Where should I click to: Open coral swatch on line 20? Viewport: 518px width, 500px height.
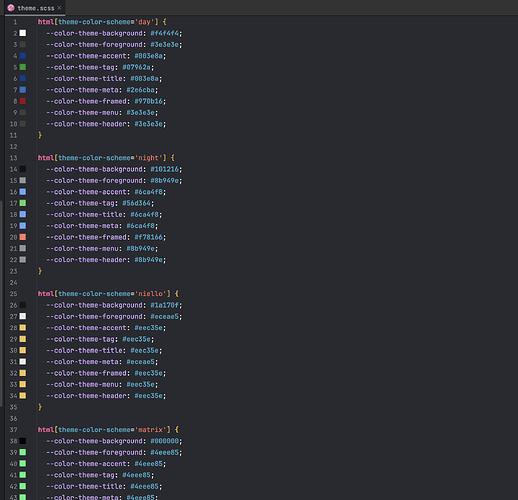[23, 237]
